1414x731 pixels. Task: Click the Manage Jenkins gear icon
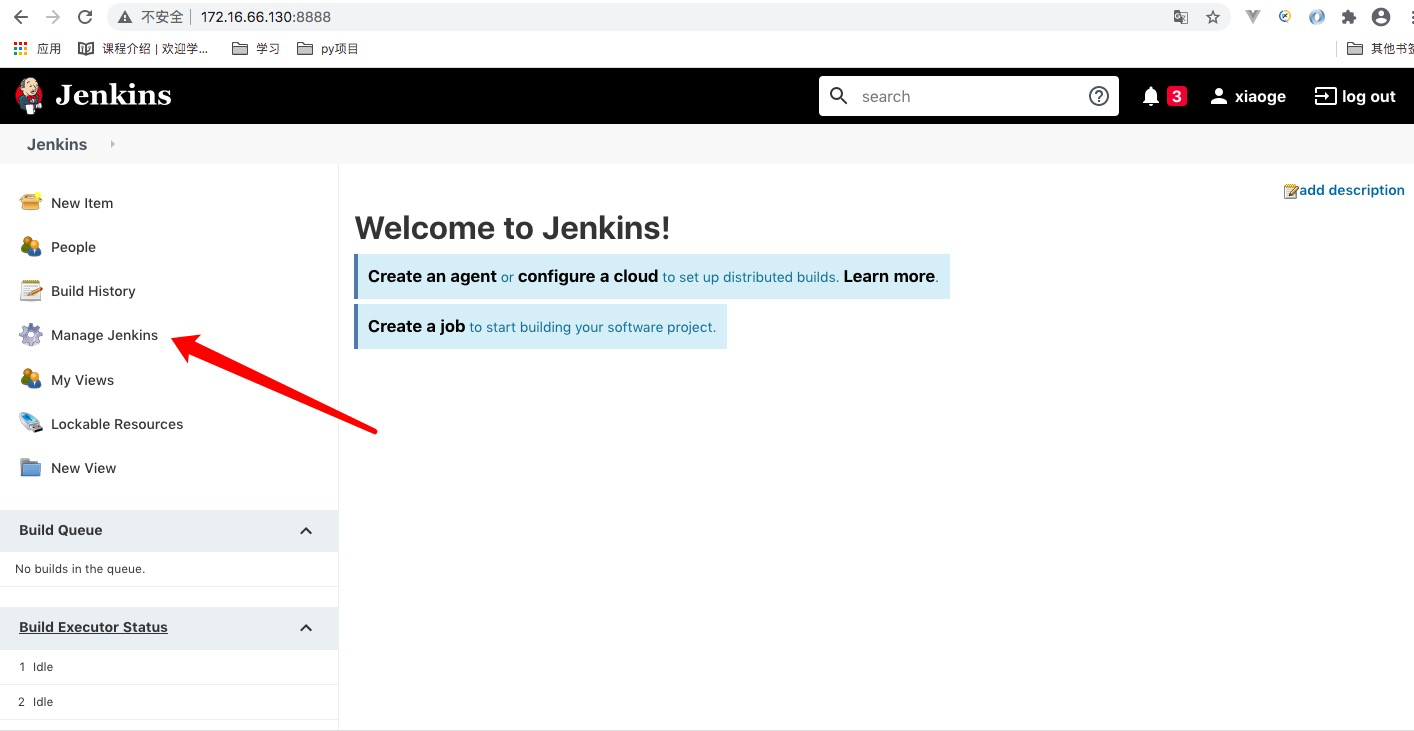pos(31,335)
